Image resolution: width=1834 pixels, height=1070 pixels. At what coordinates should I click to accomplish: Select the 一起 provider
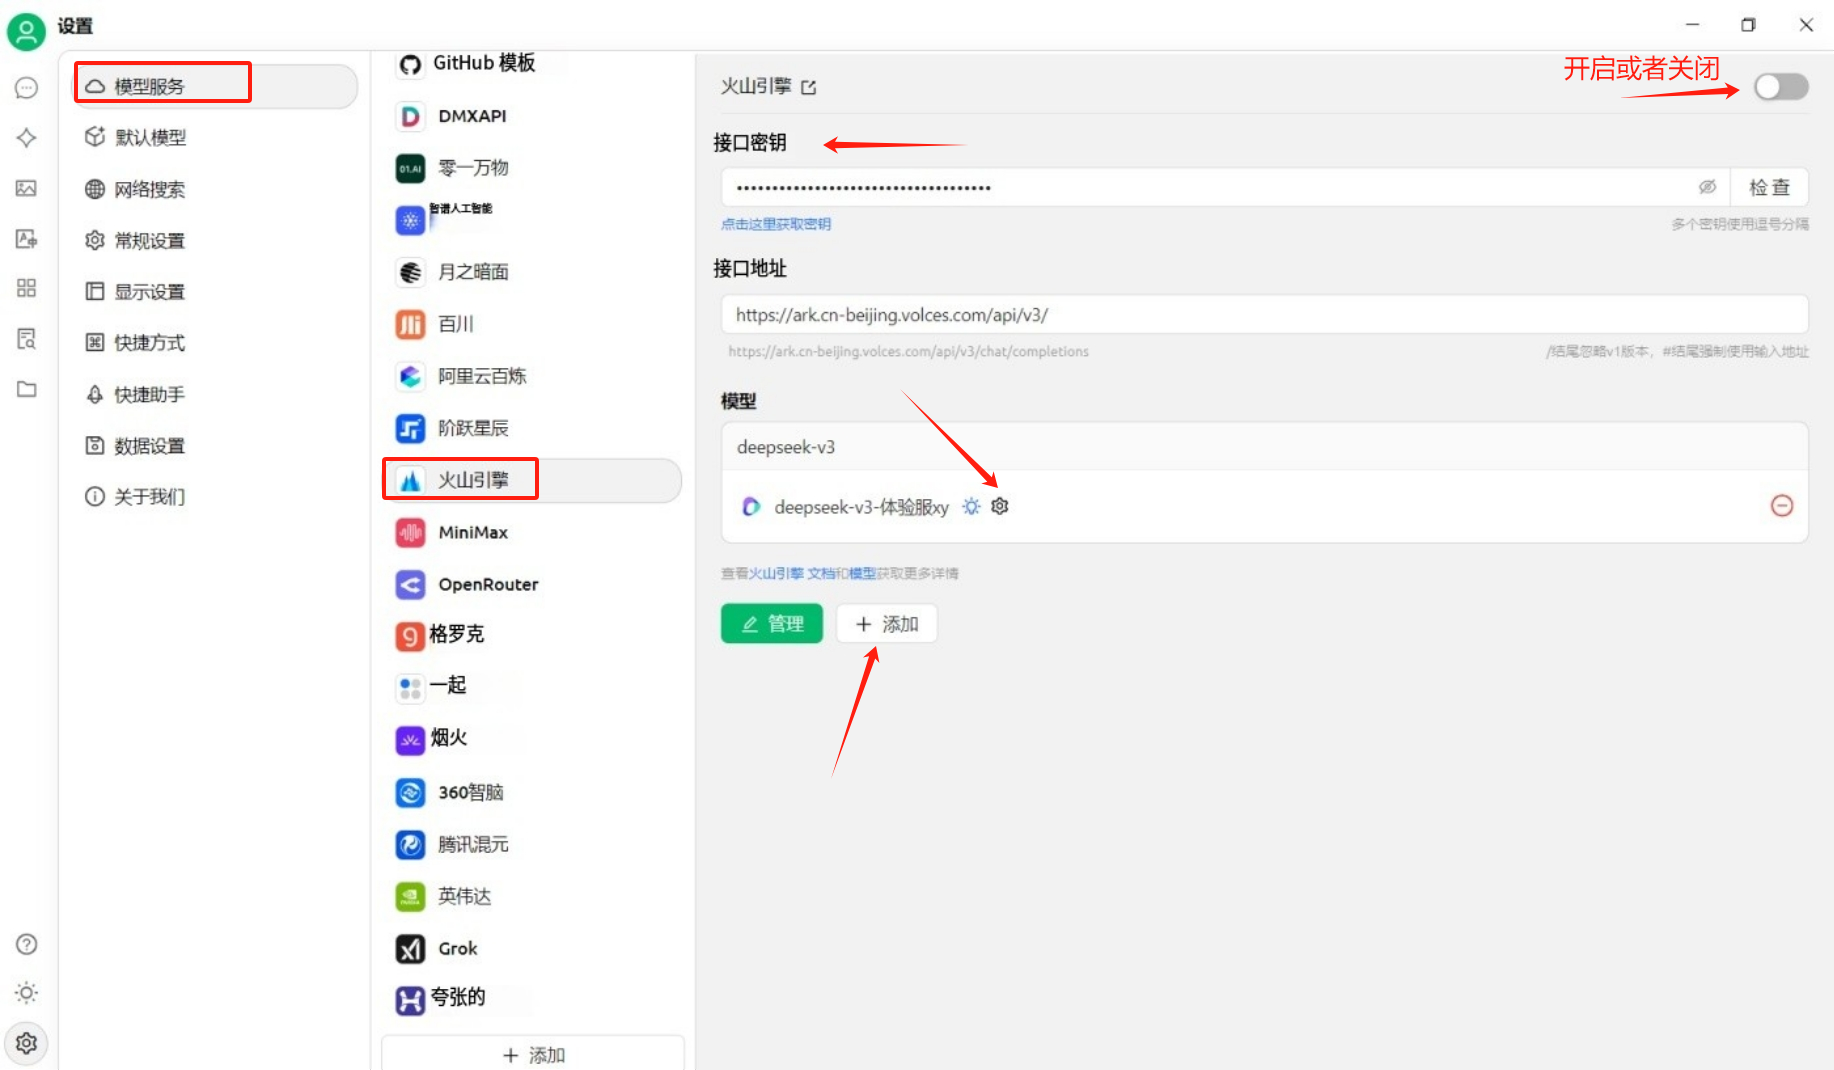(x=532, y=687)
